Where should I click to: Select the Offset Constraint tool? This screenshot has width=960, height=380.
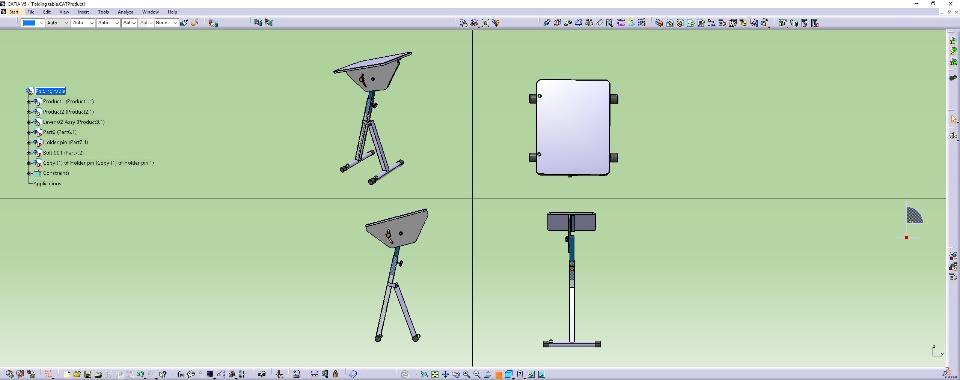pyautogui.click(x=568, y=23)
